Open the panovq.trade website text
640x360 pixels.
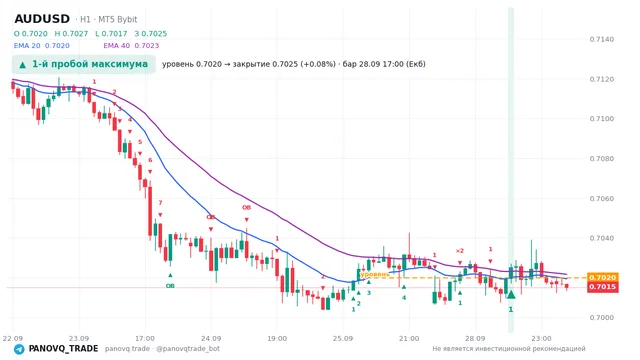click(x=127, y=349)
